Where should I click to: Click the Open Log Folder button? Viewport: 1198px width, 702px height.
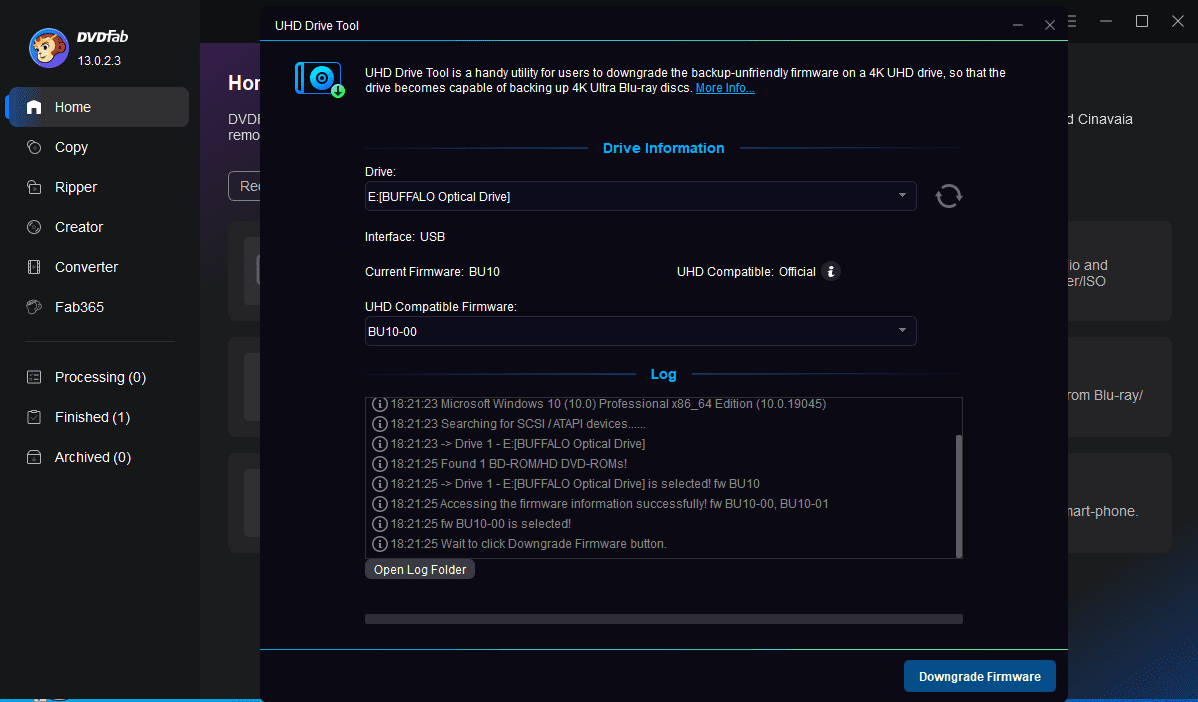[419, 569]
